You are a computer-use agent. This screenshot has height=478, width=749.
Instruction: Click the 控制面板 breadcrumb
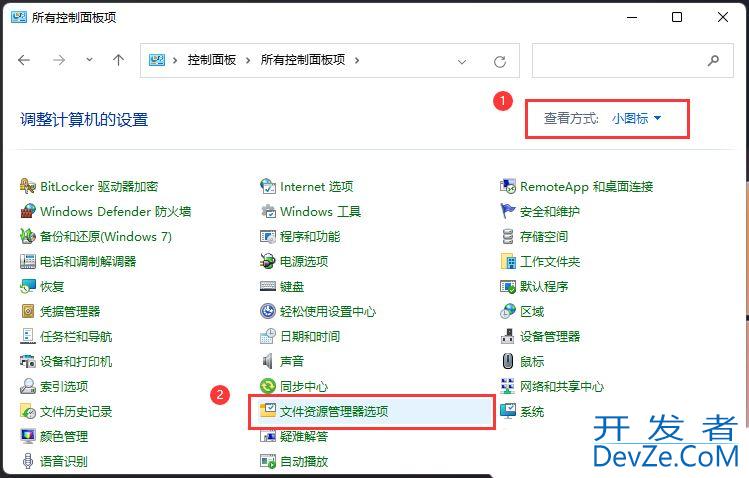[212, 60]
